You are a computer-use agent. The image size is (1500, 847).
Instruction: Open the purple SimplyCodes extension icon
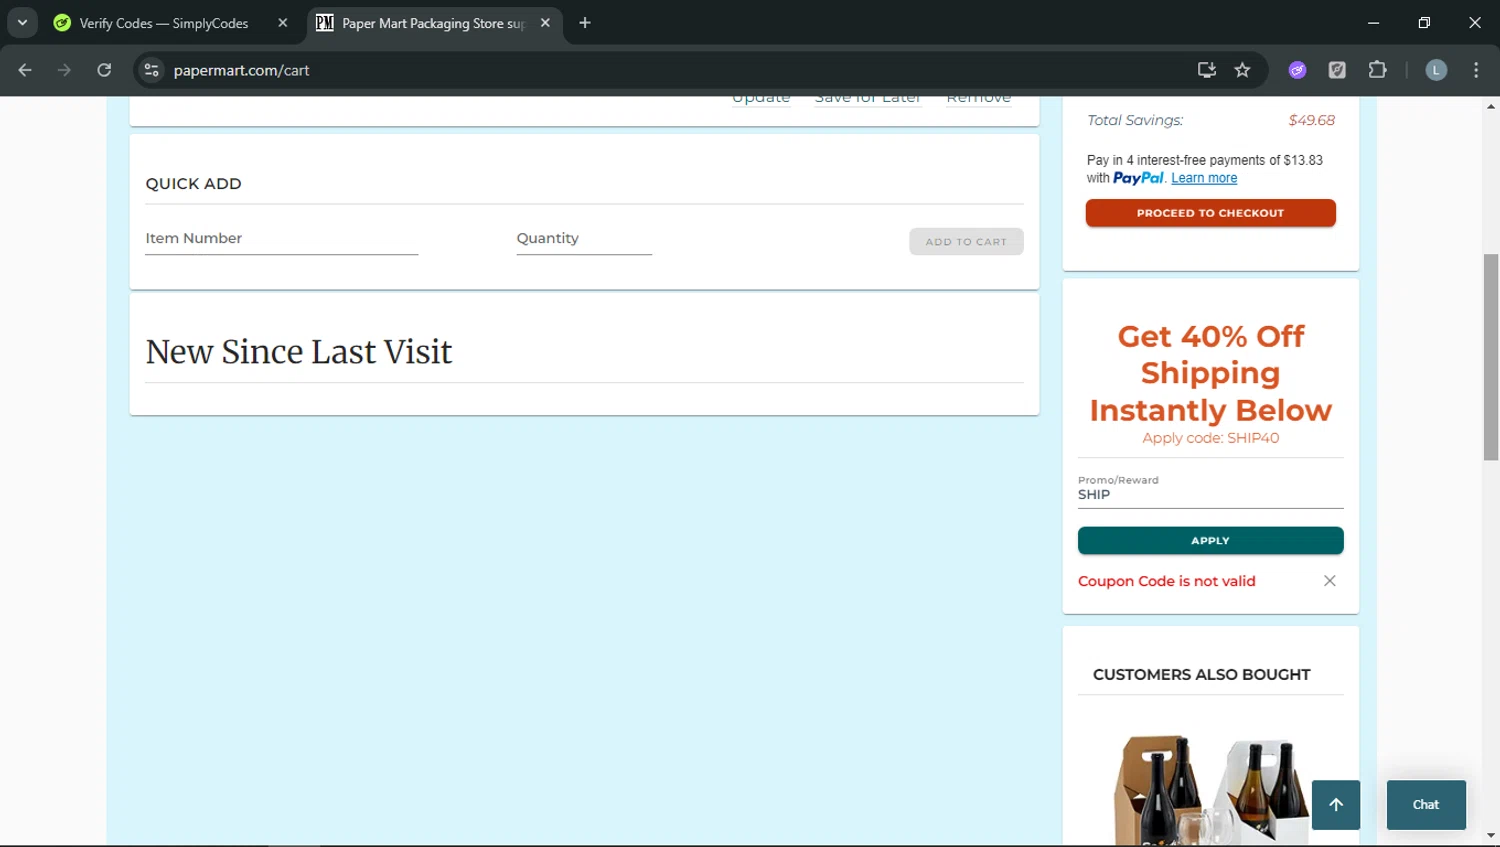[1297, 70]
